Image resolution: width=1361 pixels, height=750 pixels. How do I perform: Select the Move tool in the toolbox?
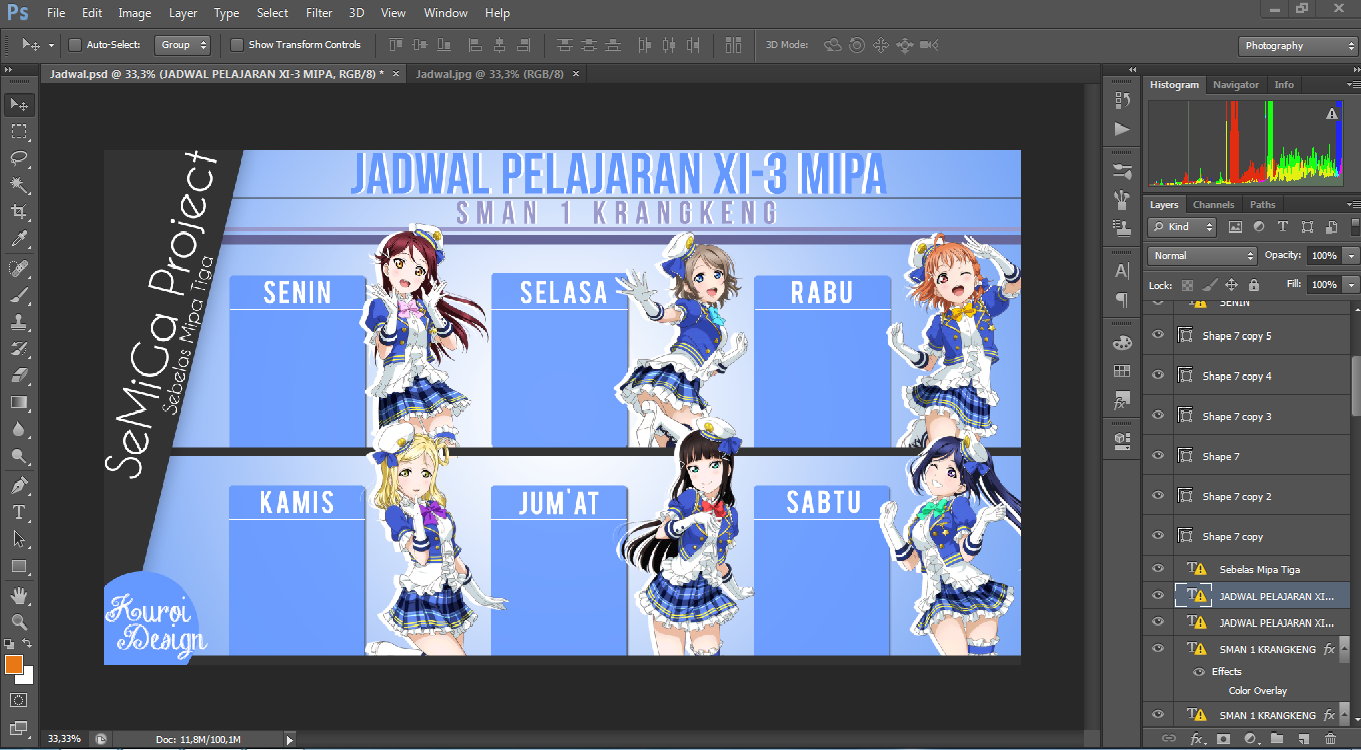point(19,104)
